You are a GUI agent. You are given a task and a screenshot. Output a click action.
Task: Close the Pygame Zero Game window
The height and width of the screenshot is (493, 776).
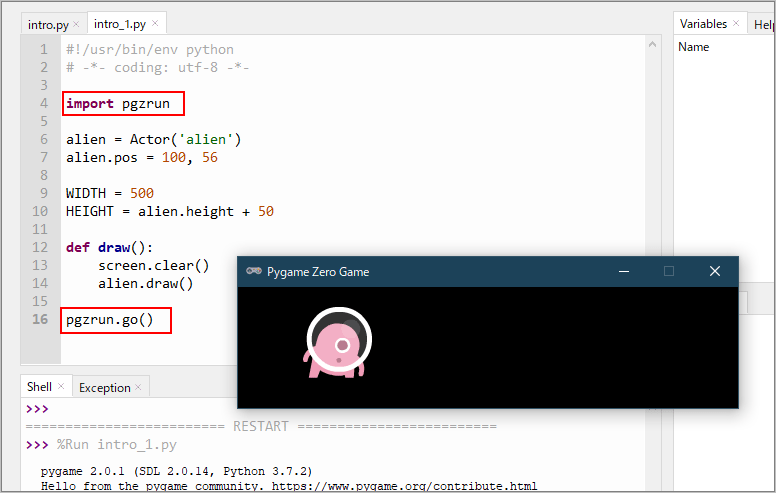pyautogui.click(x=715, y=271)
